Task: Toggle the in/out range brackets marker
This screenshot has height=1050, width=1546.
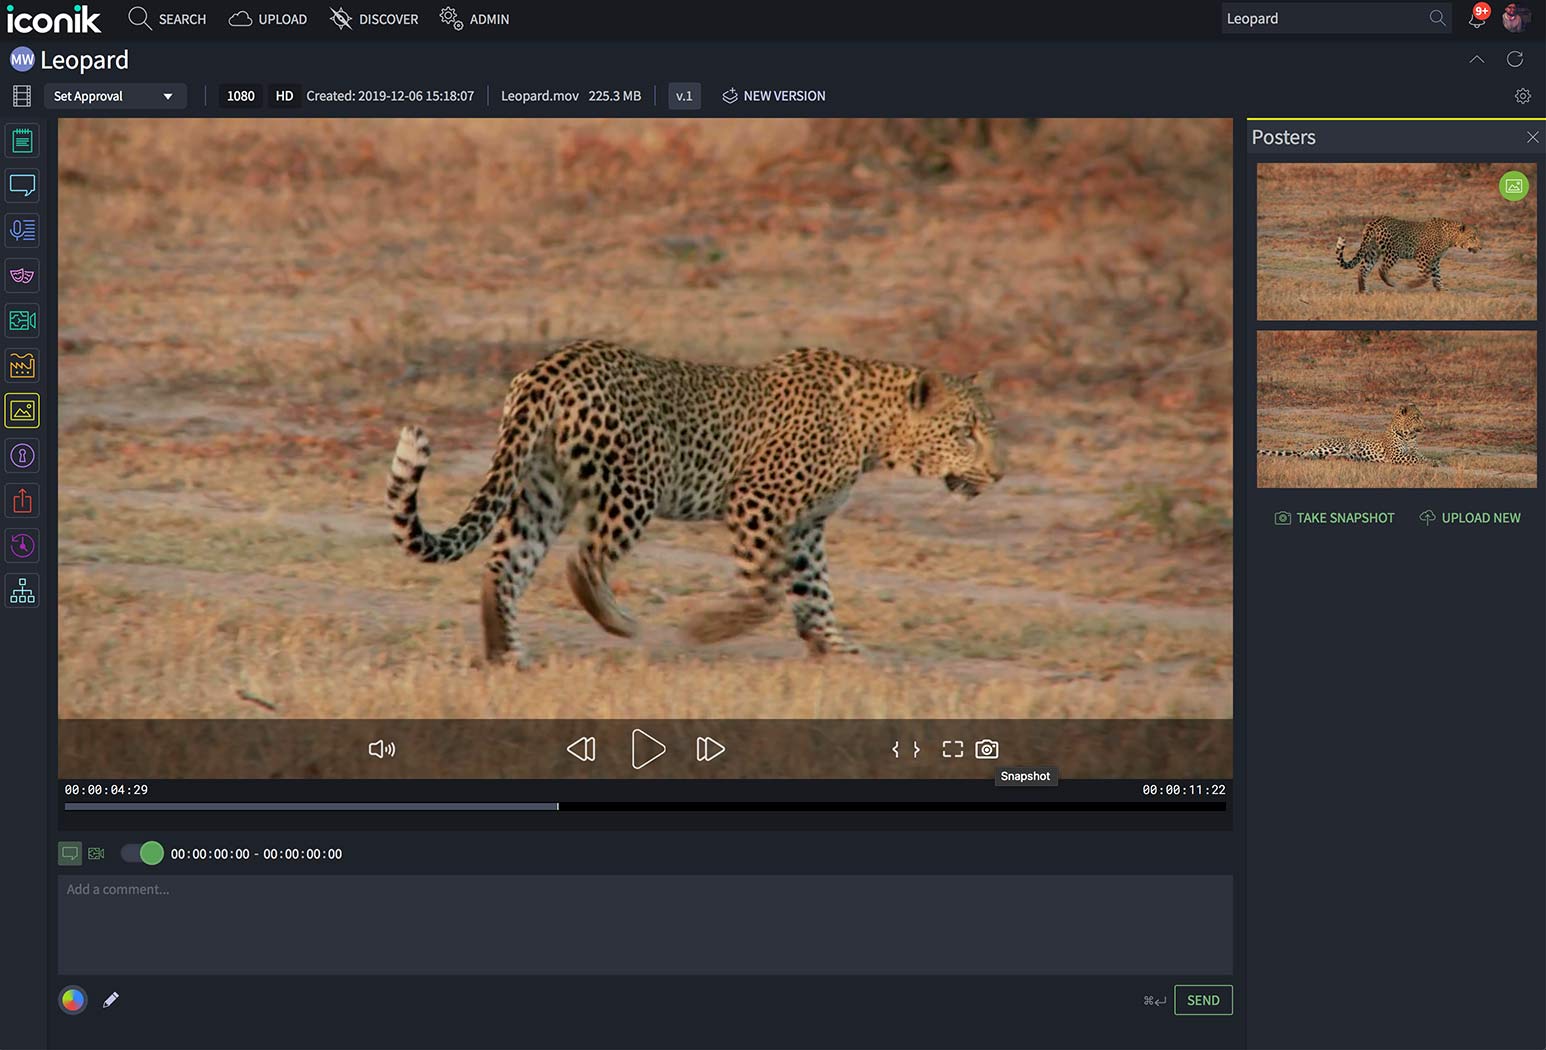Action: pyautogui.click(x=905, y=749)
